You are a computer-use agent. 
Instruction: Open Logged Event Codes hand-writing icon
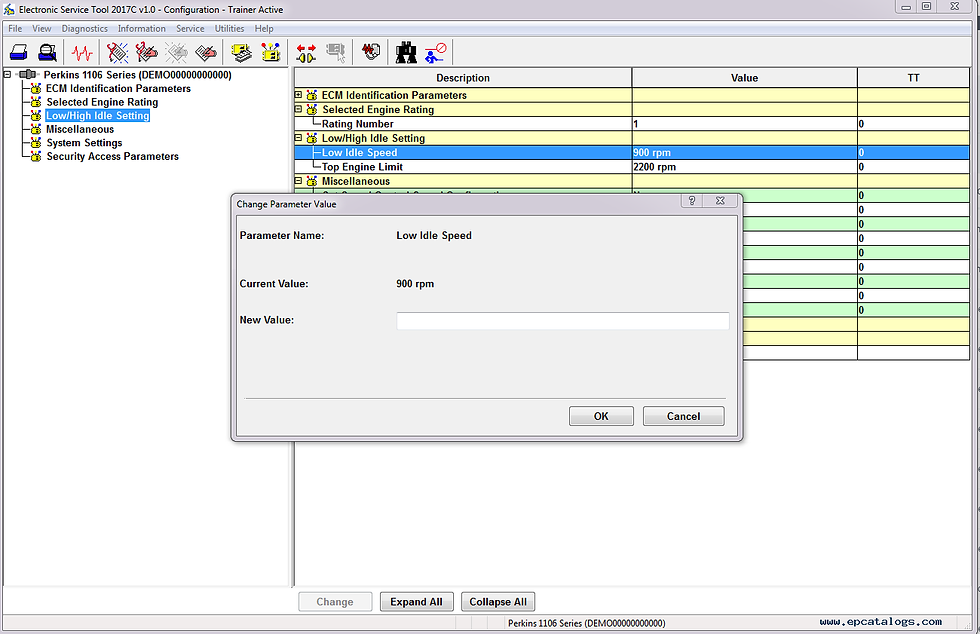coord(206,53)
